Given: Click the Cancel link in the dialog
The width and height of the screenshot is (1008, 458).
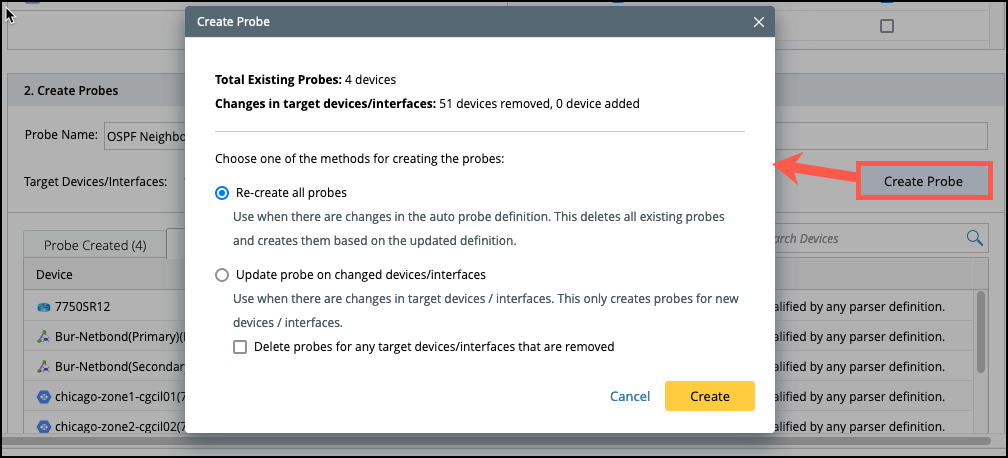Looking at the screenshot, I should [x=630, y=396].
